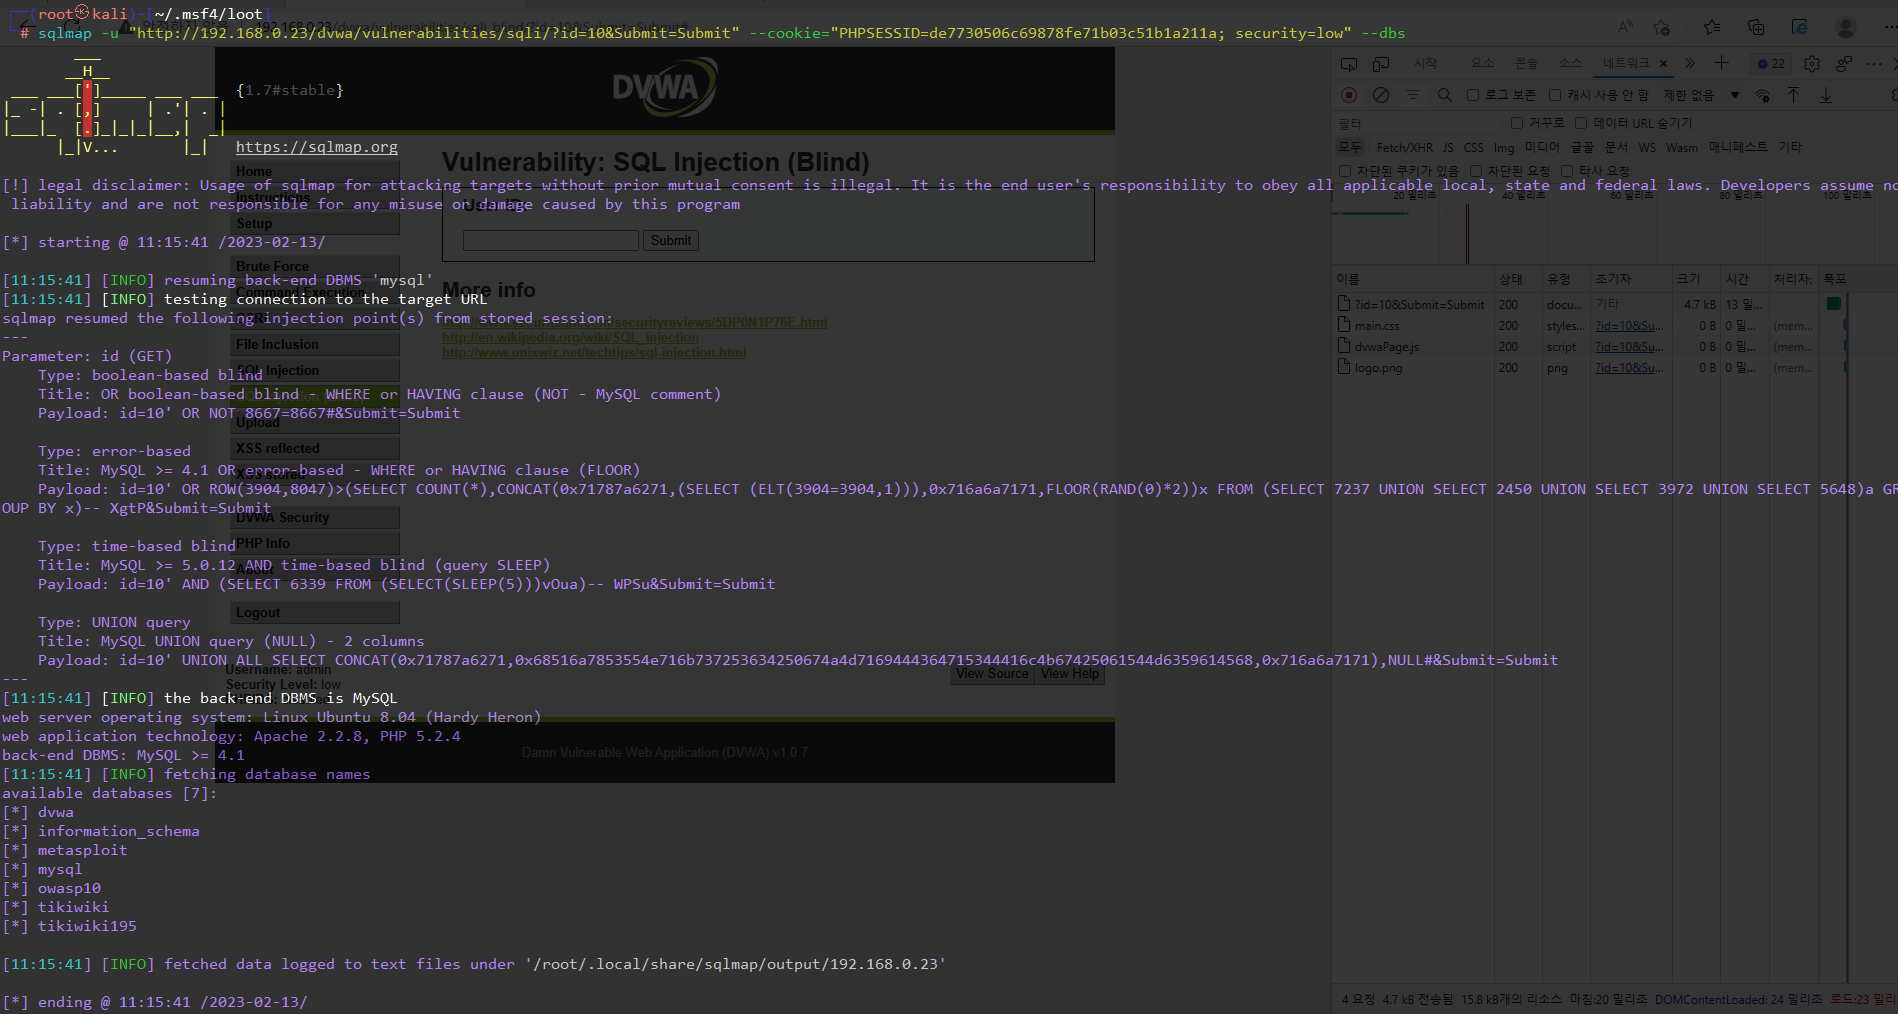The height and width of the screenshot is (1014, 1898).
Task: Click the red marker in network overview timeline
Action: coord(1467,233)
